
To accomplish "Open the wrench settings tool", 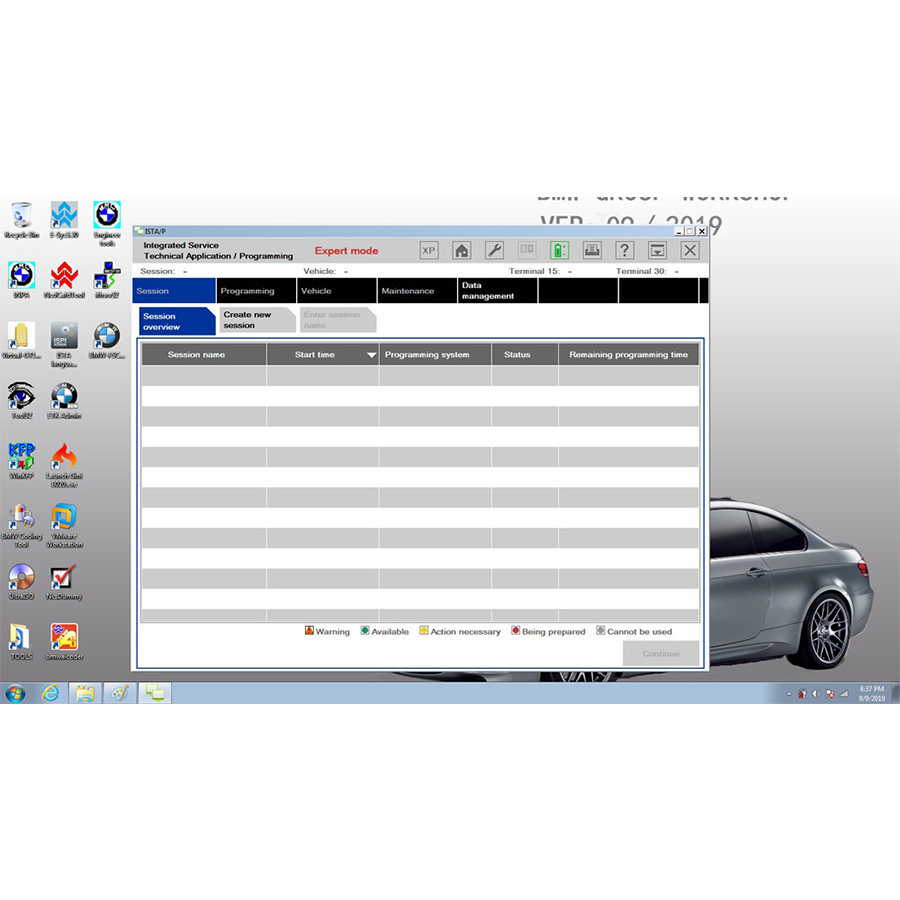I will (494, 251).
